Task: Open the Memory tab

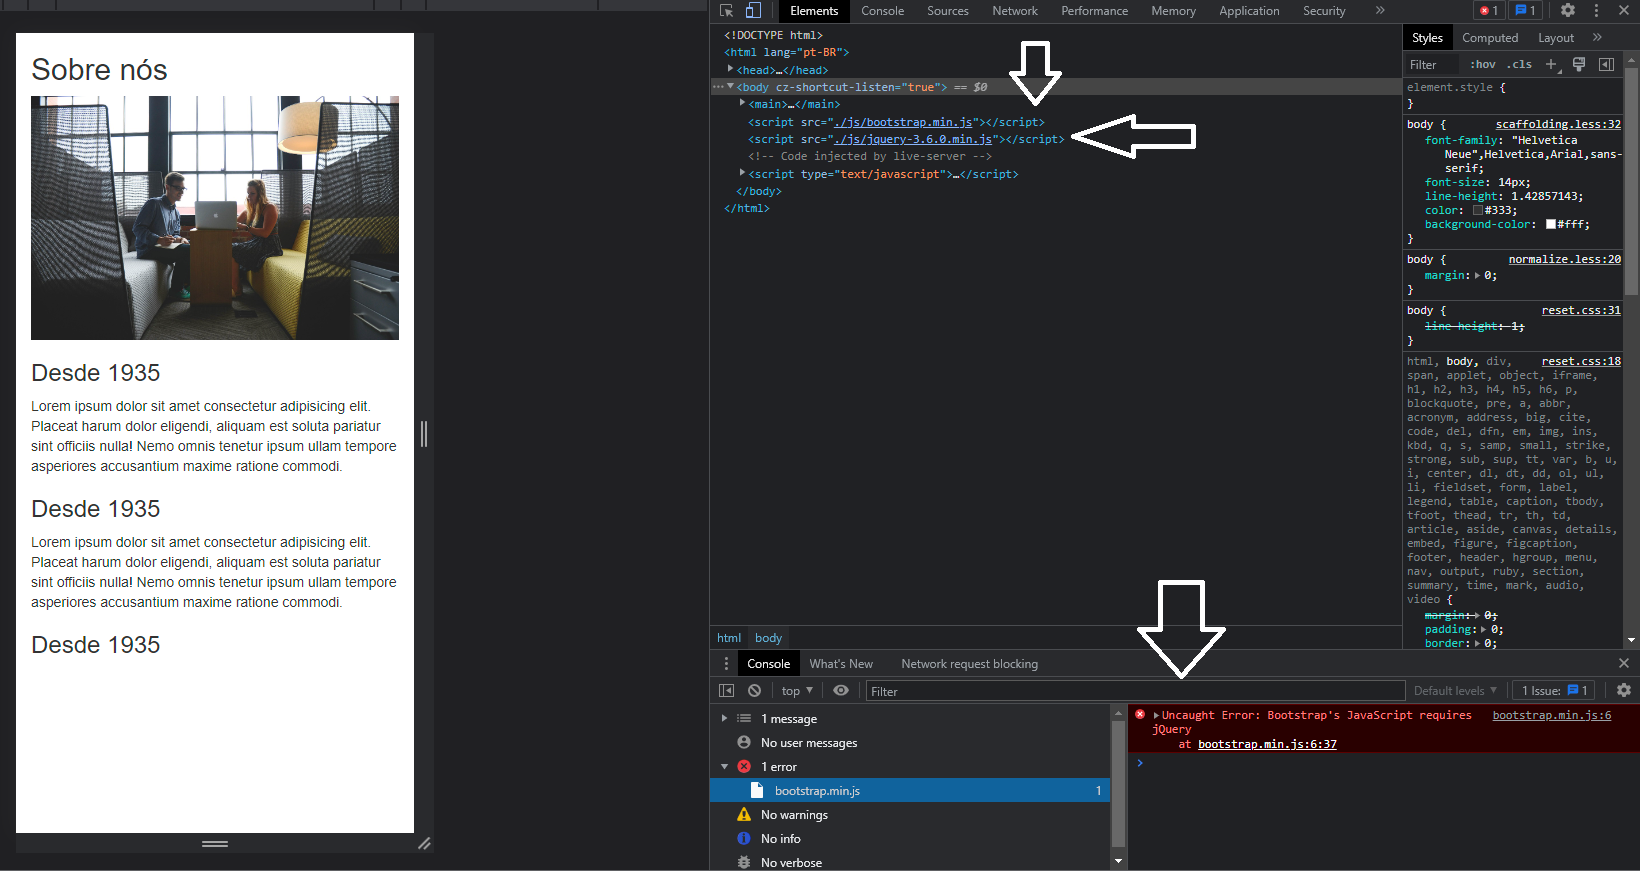Action: [1173, 11]
